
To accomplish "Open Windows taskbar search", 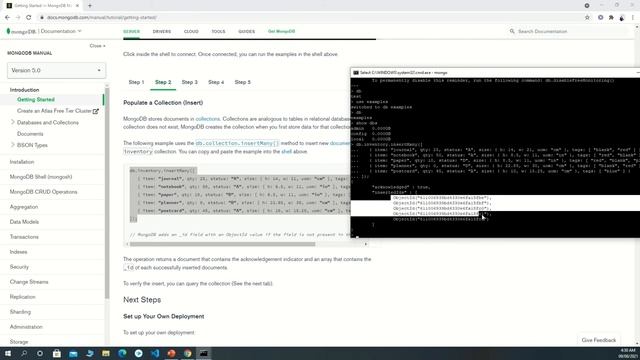I will 24,353.
